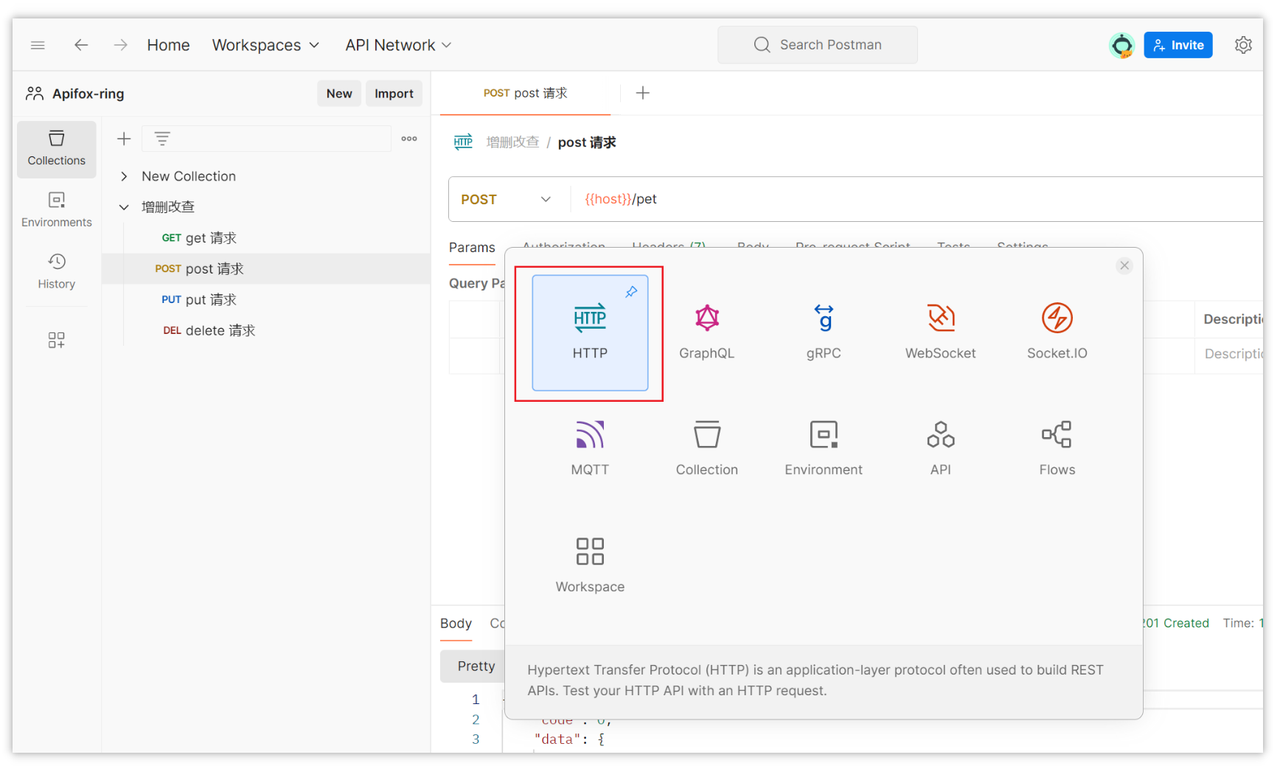The width and height of the screenshot is (1280, 766).
Task: Click the Import button
Action: click(394, 94)
